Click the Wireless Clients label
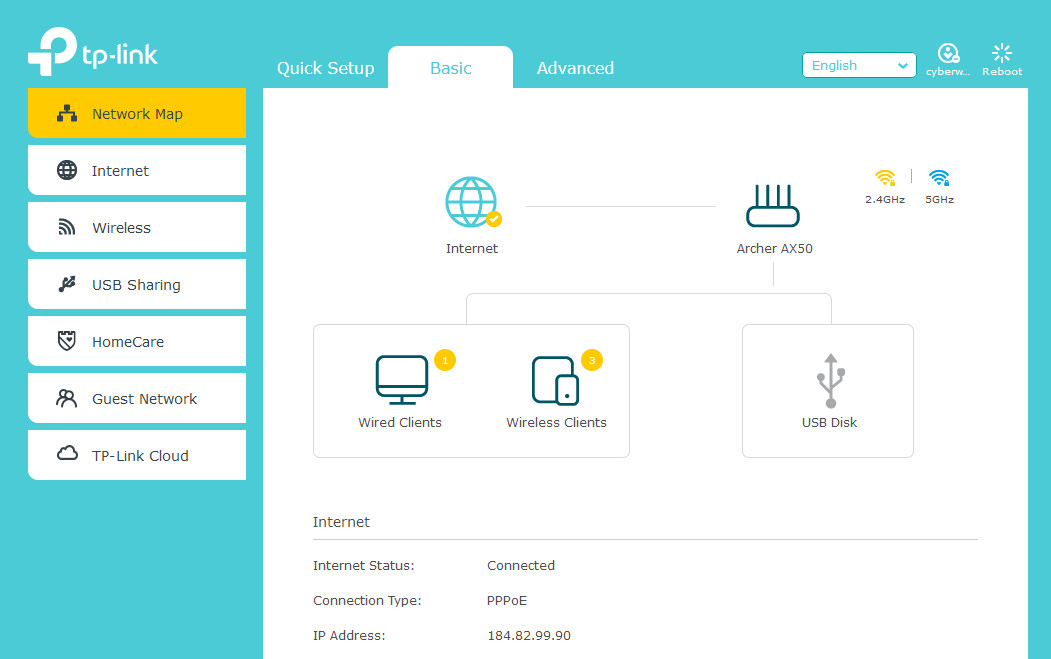Image resolution: width=1051 pixels, height=659 pixels. tap(556, 422)
